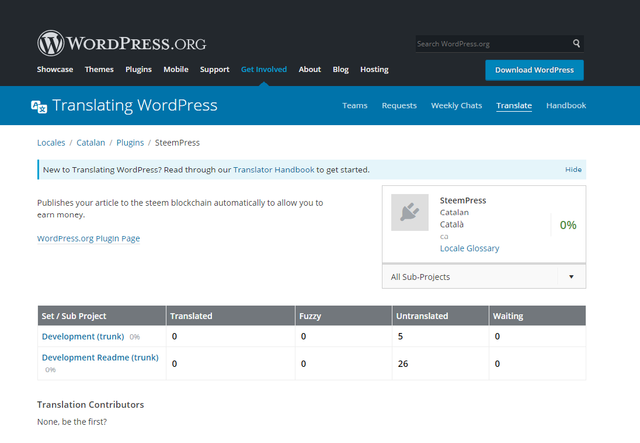Screen dimensions: 640x443
Task: Click the search magnifier icon
Action: (576, 43)
